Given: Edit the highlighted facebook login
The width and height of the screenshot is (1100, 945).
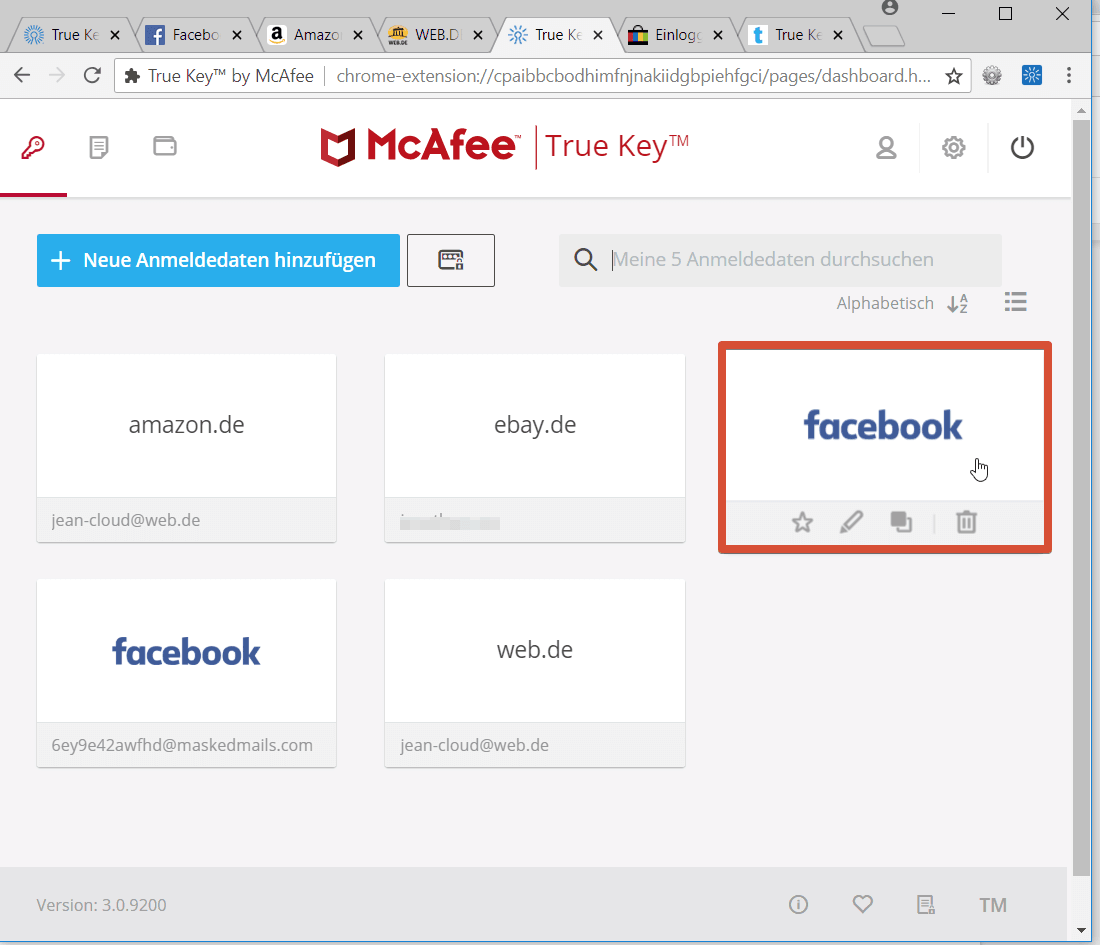Looking at the screenshot, I should [x=852, y=522].
